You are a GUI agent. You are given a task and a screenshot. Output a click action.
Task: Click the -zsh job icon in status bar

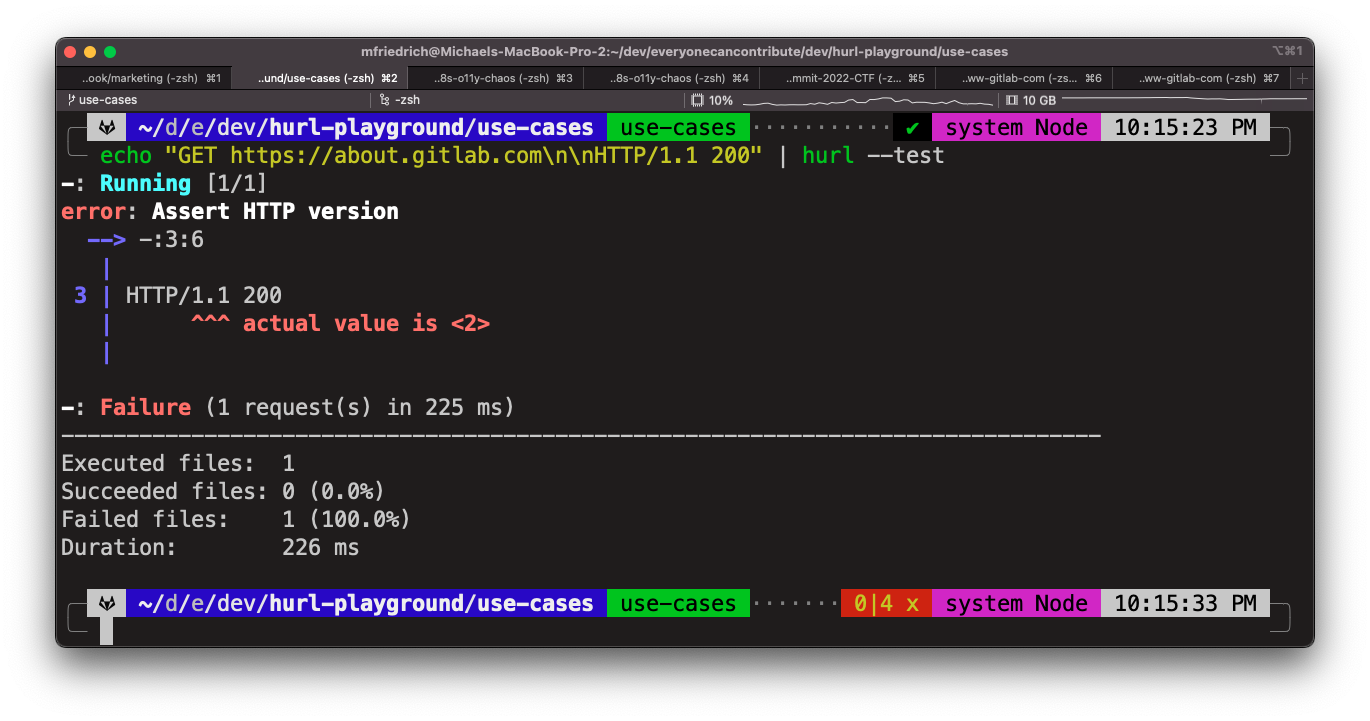tap(385, 100)
